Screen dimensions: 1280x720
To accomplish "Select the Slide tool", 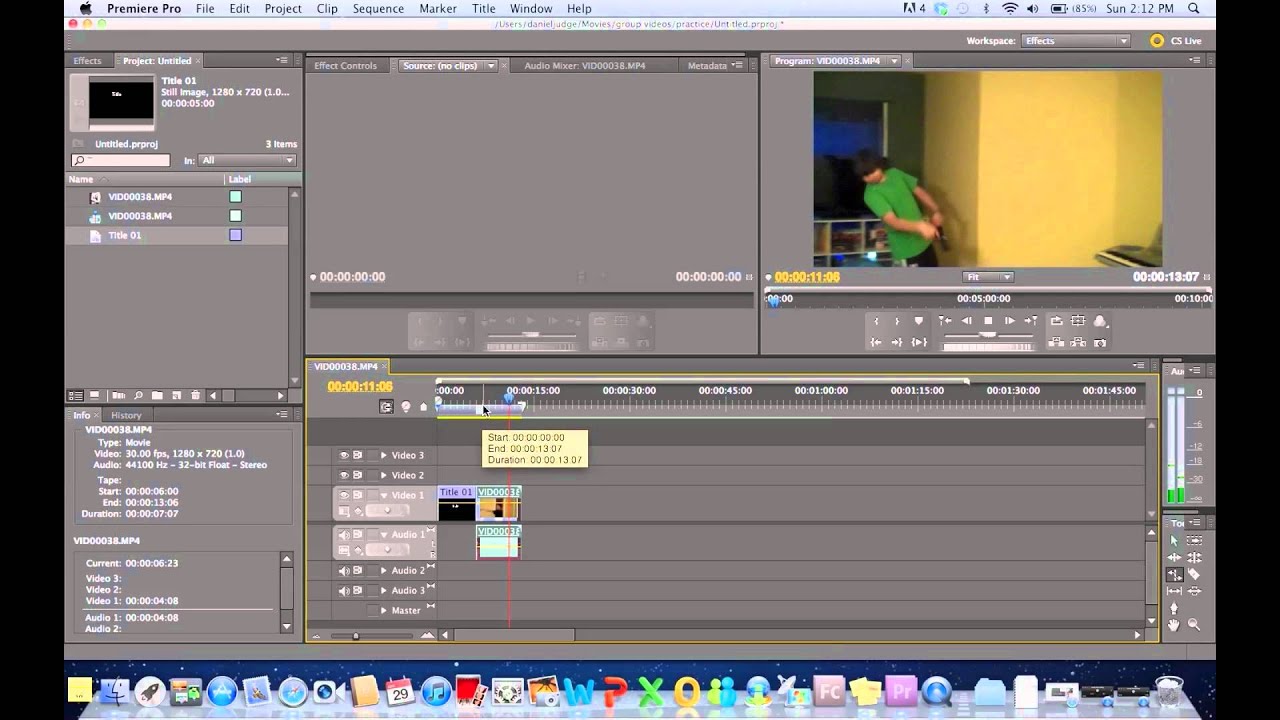I will click(x=1194, y=591).
